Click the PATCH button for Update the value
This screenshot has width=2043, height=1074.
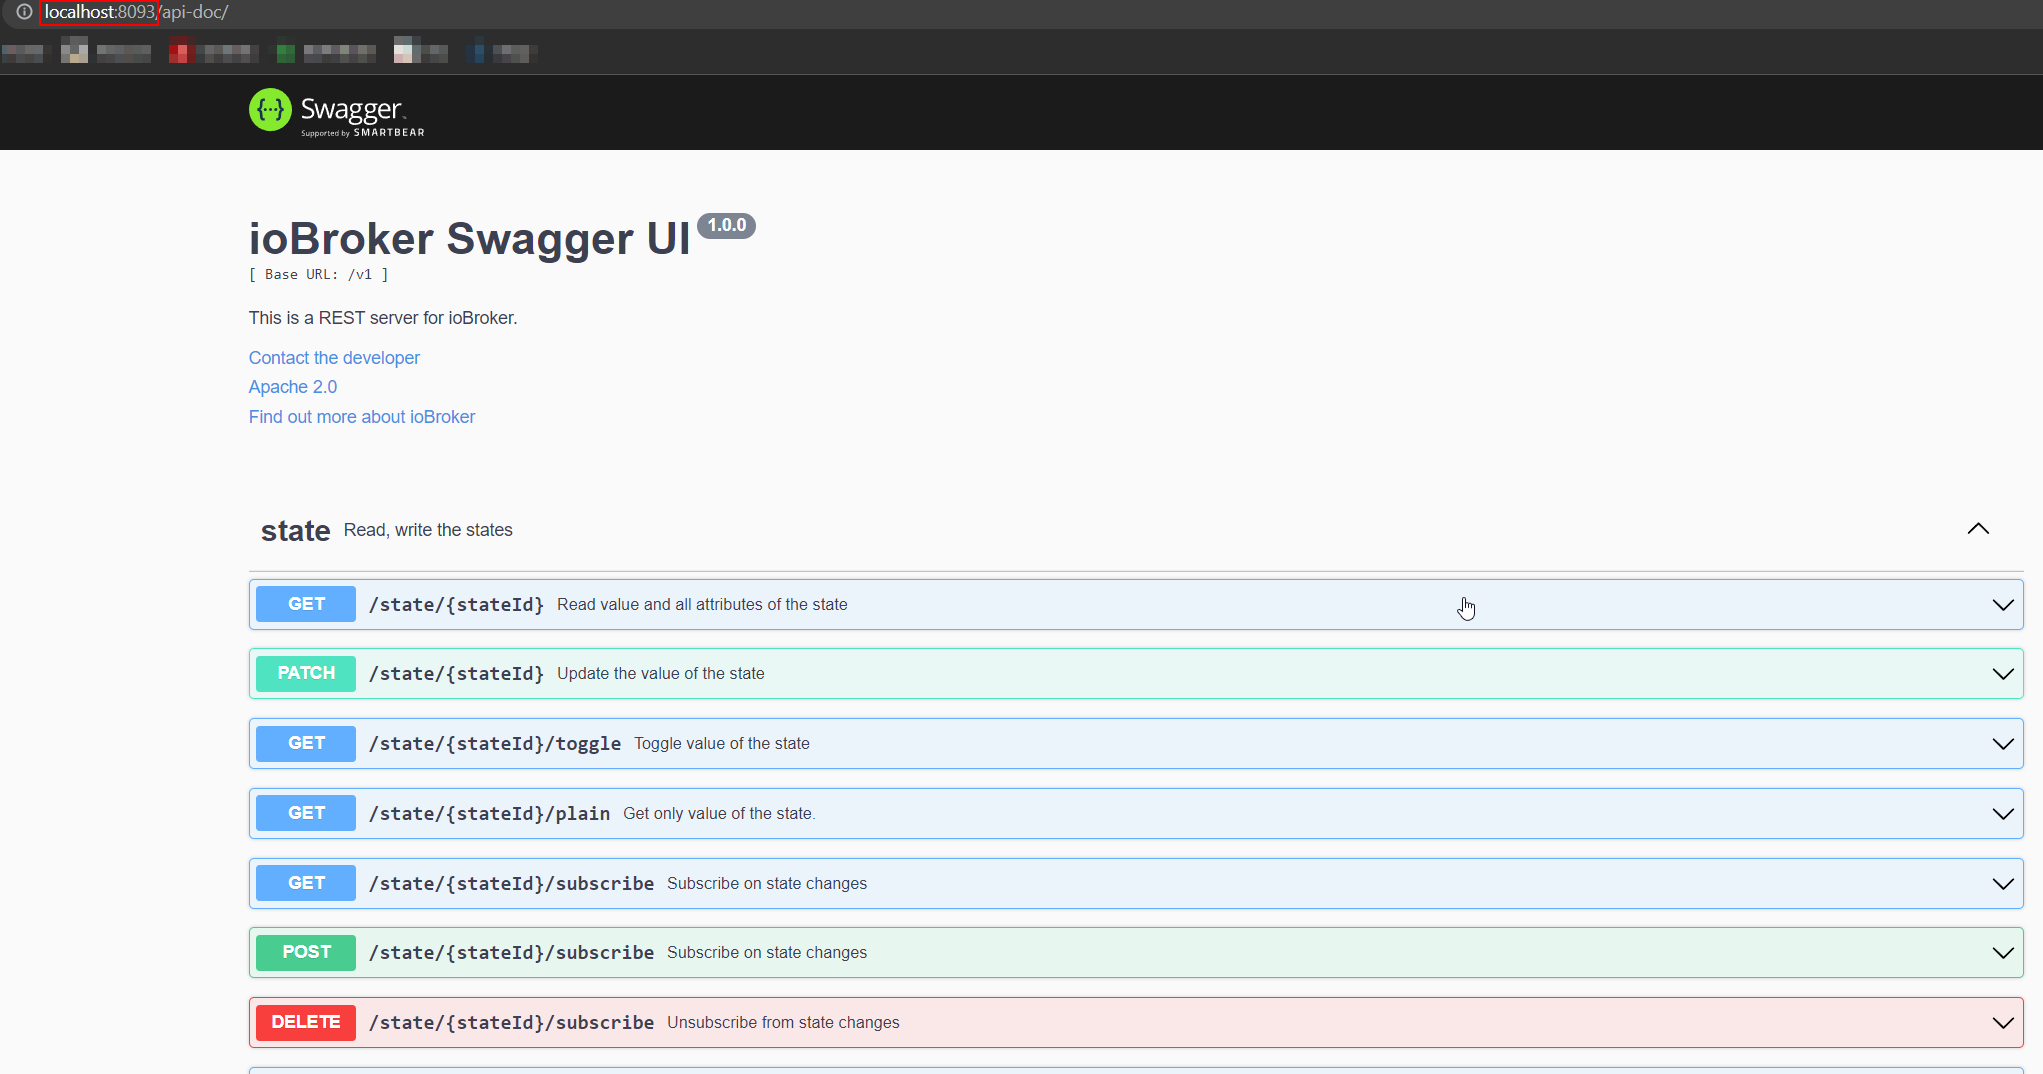coord(306,673)
